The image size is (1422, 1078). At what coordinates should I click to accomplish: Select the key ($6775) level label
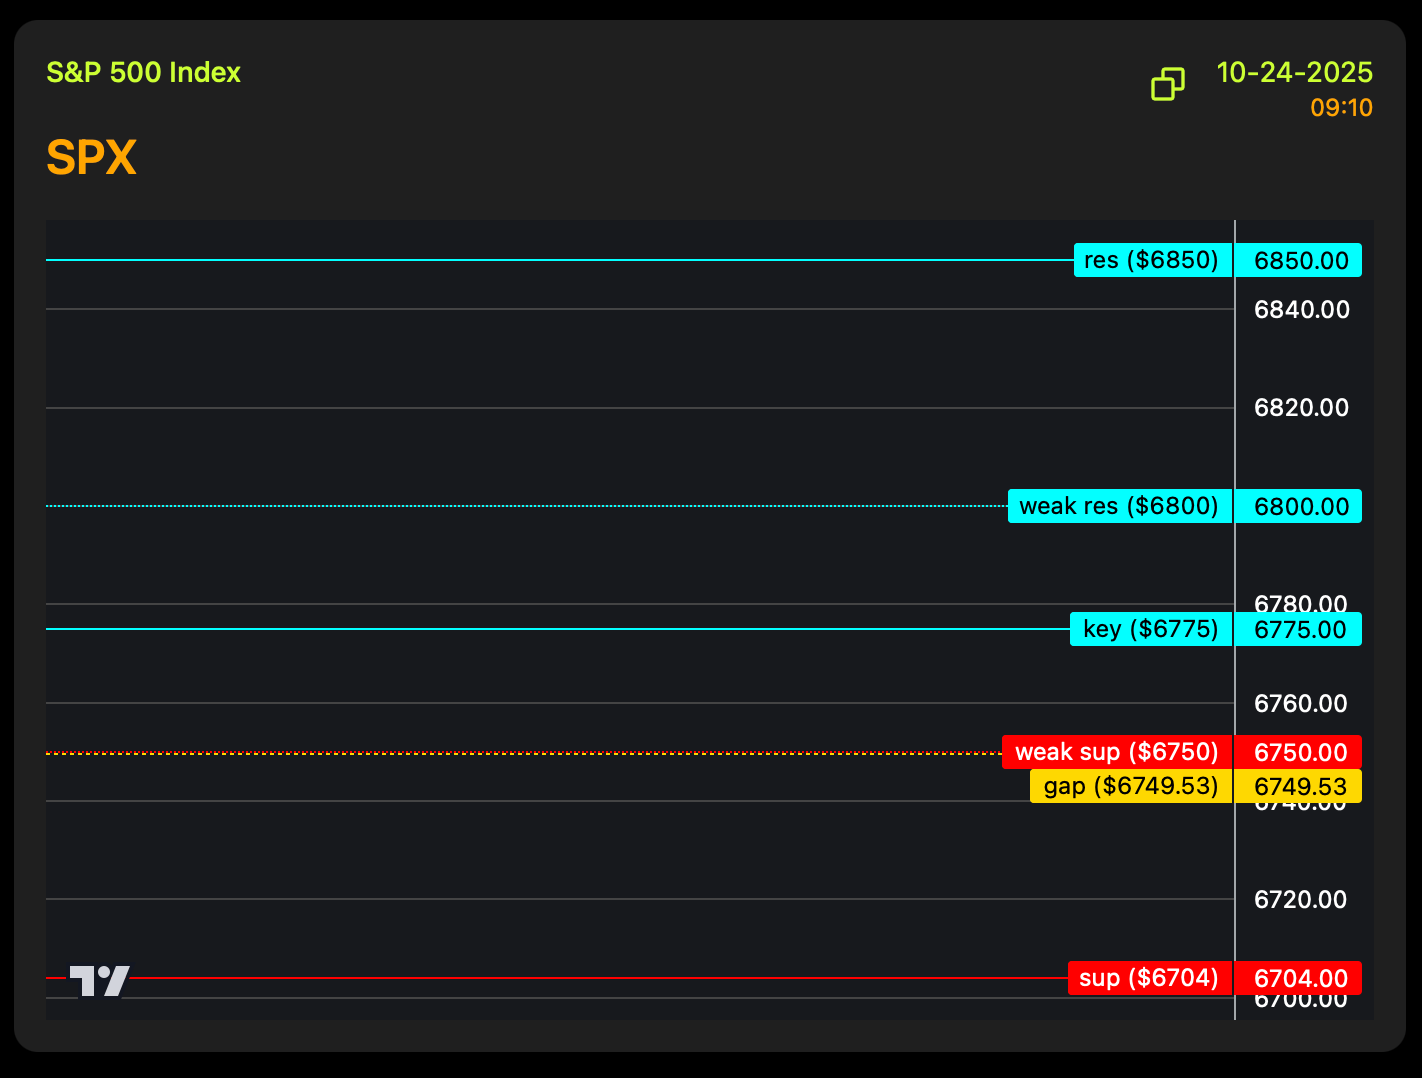point(1150,630)
